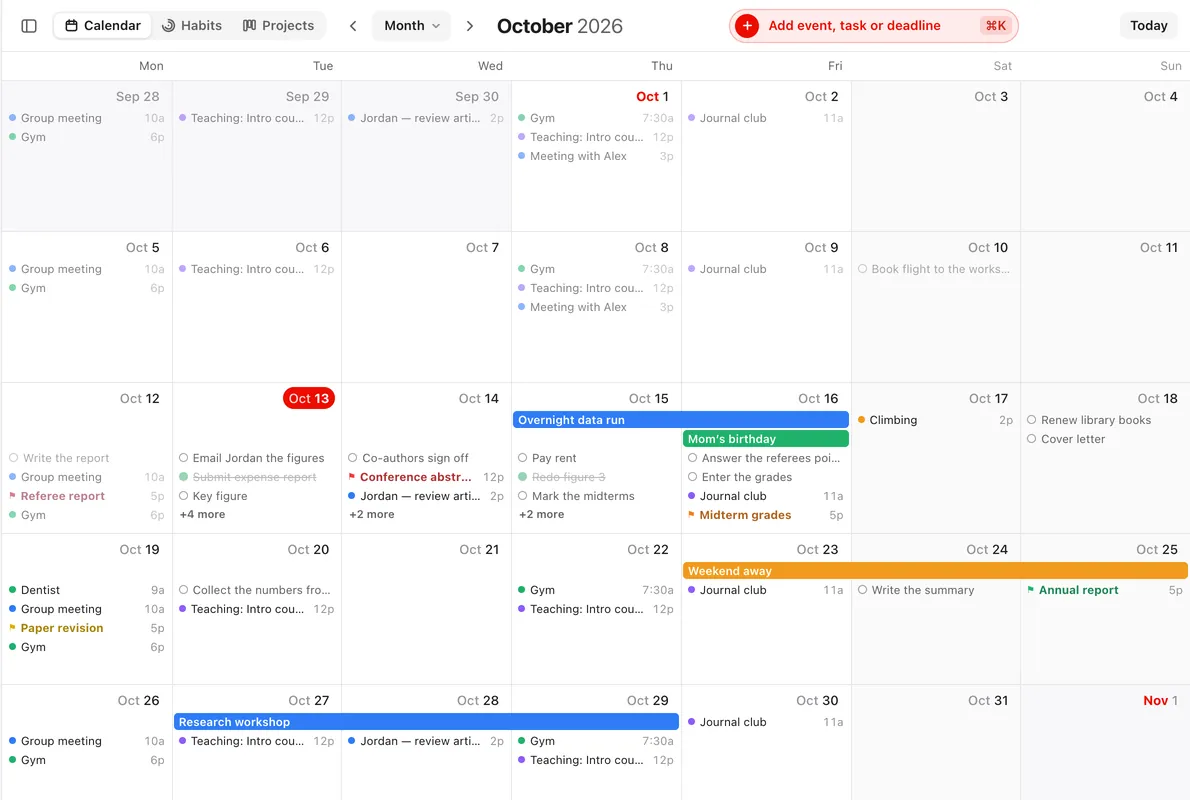Open the Overnight data run event
Screen dimensions: 1190x800
click(x=681, y=420)
